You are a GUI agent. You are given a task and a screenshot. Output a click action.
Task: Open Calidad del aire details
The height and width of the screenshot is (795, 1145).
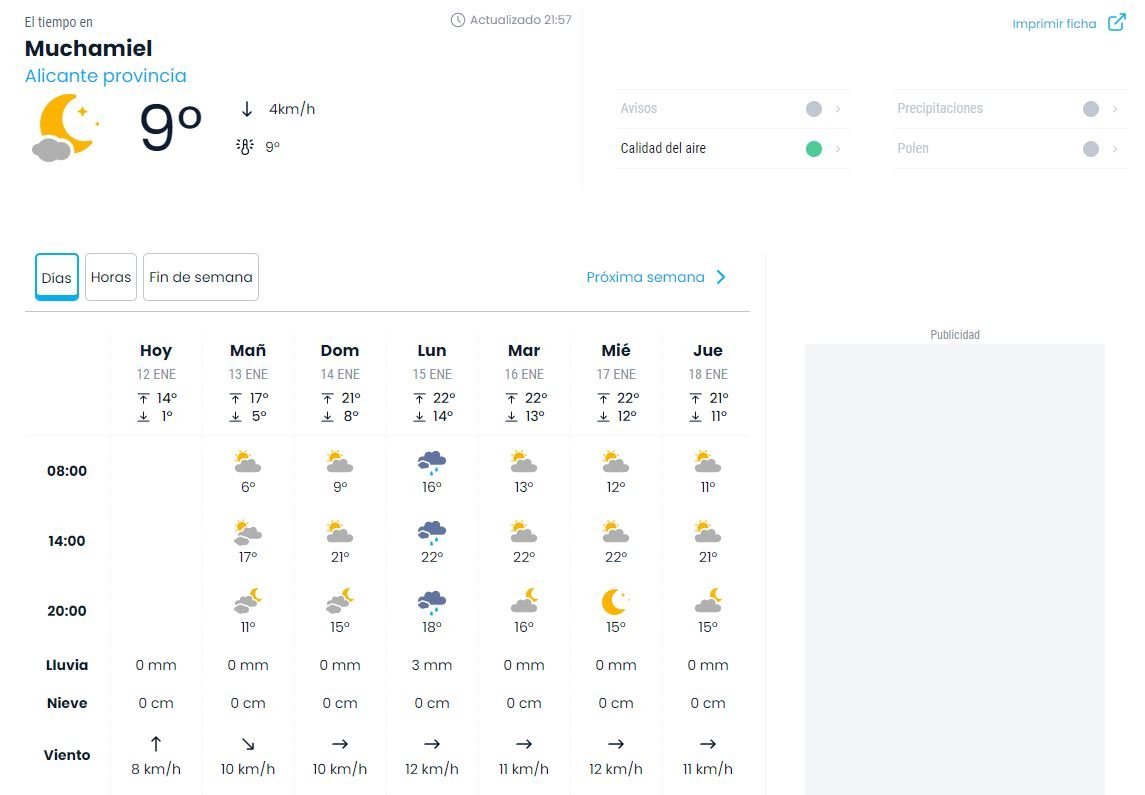point(733,149)
